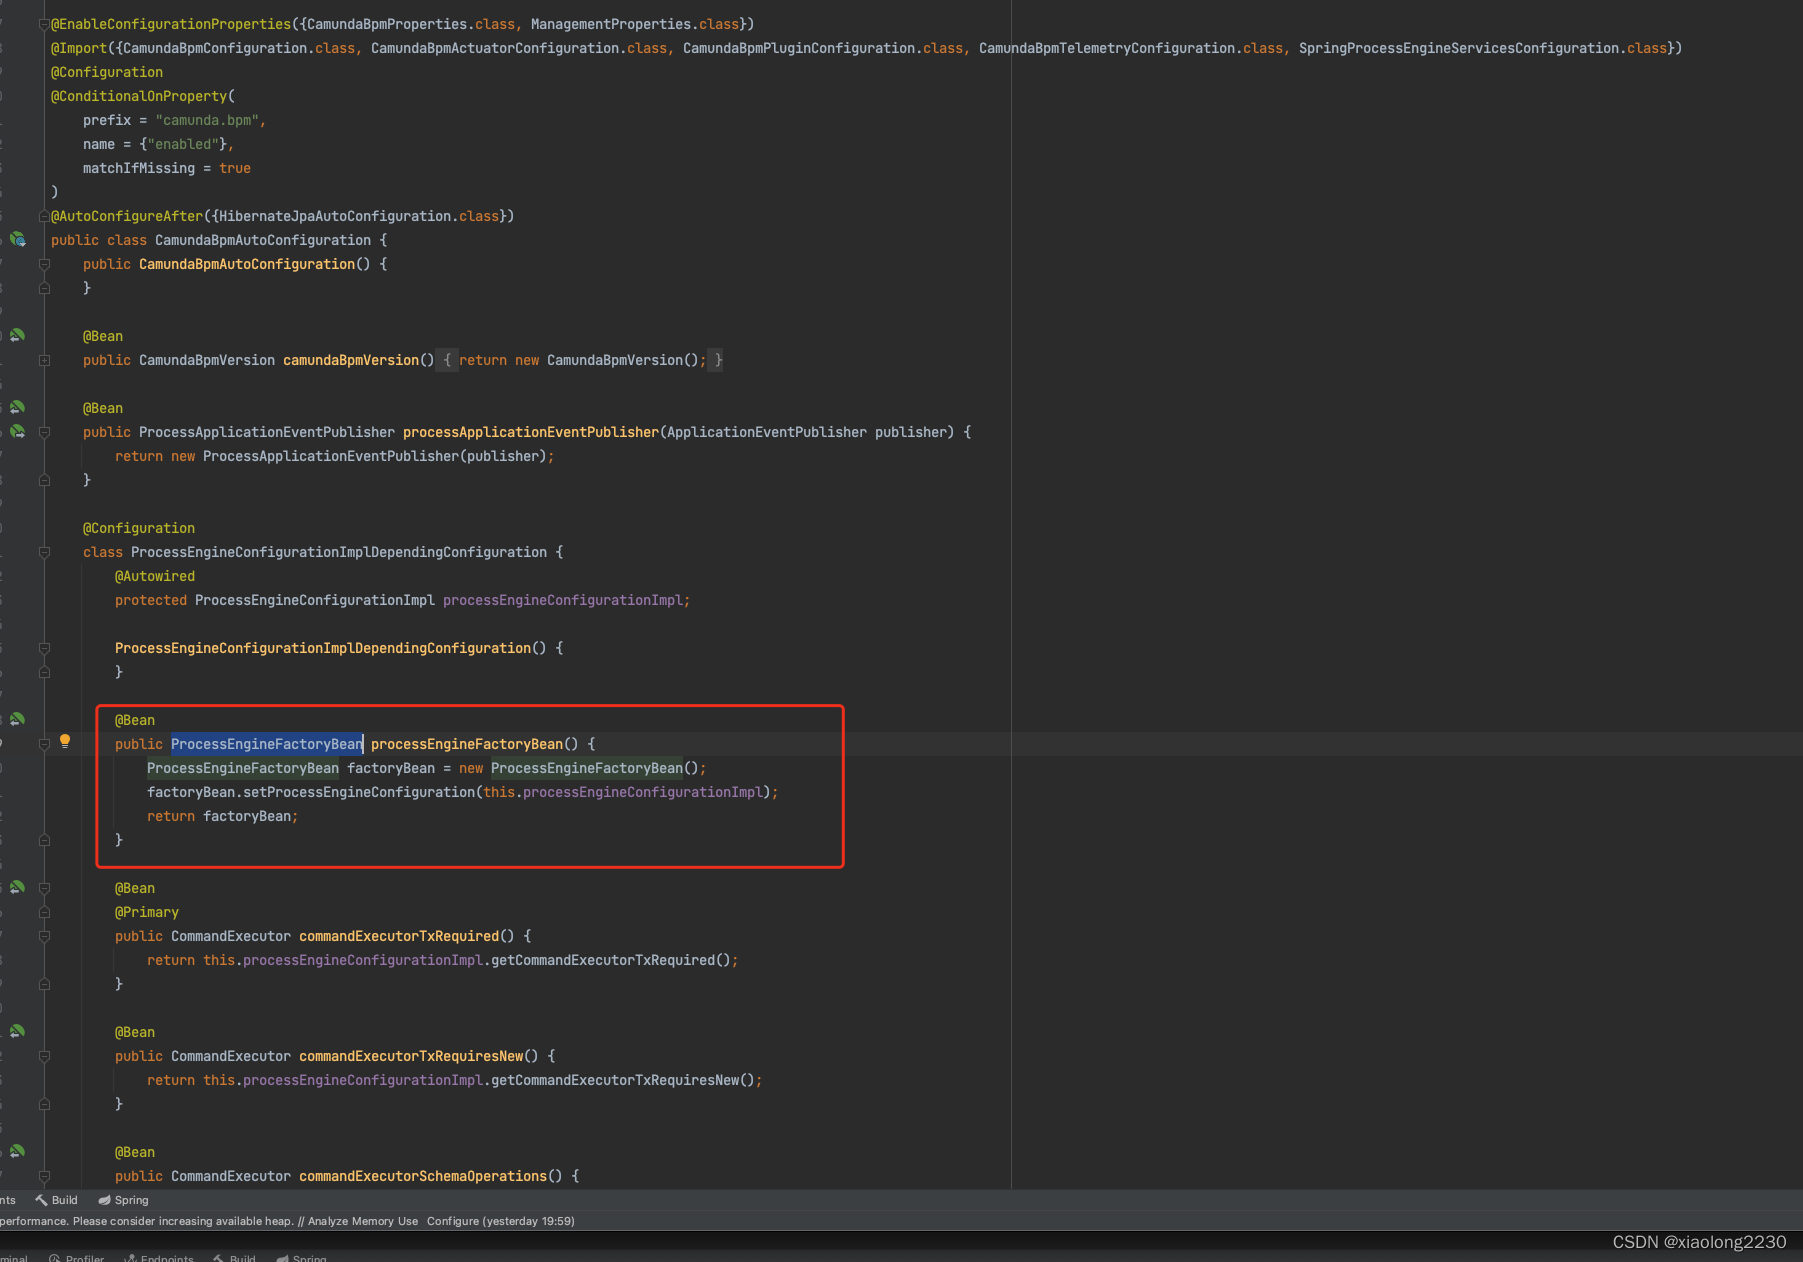This screenshot has height=1262, width=1803.
Task: Click the processEngineConfigurationImpl field declaration
Action: [x=563, y=600]
